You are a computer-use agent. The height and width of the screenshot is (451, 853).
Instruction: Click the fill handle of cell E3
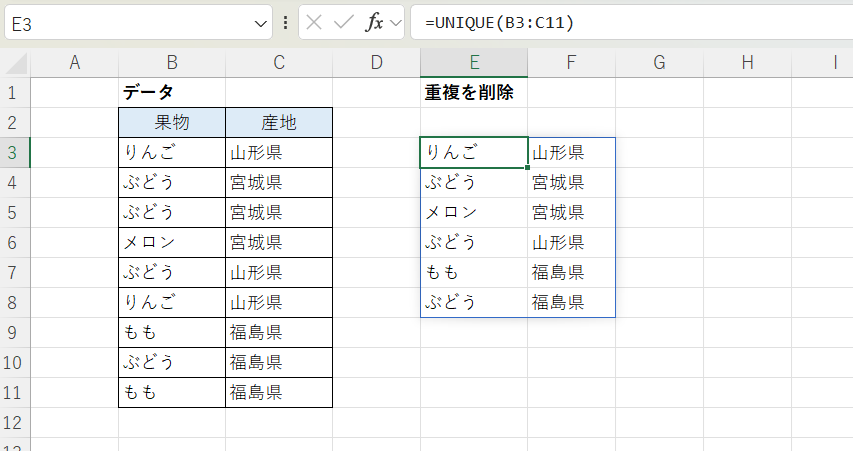click(x=527, y=168)
